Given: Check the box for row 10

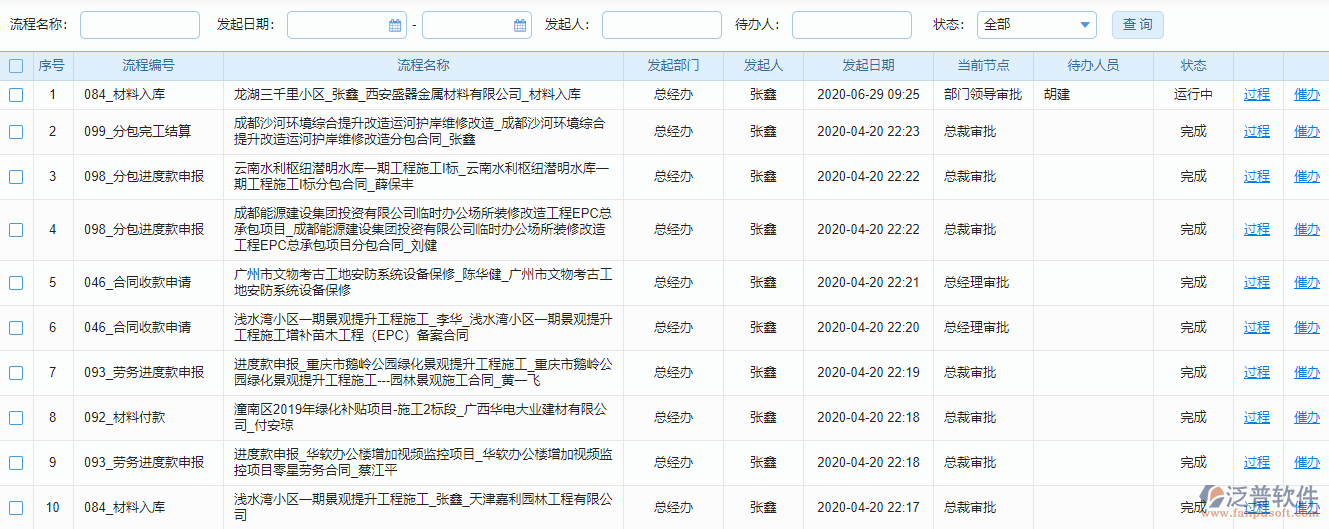Looking at the screenshot, I should 16,508.
